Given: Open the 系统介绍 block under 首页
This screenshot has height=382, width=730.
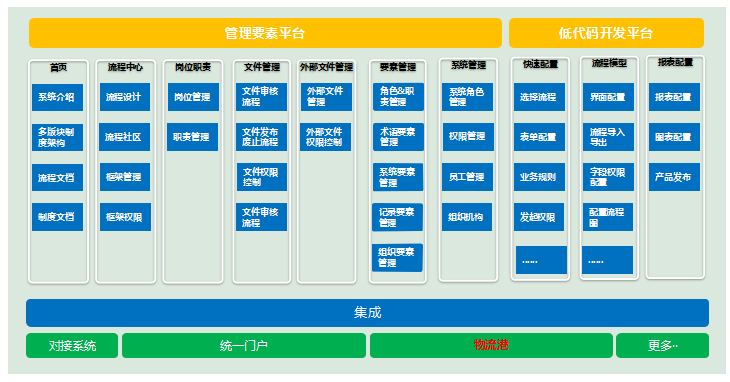Looking at the screenshot, I should (57, 97).
